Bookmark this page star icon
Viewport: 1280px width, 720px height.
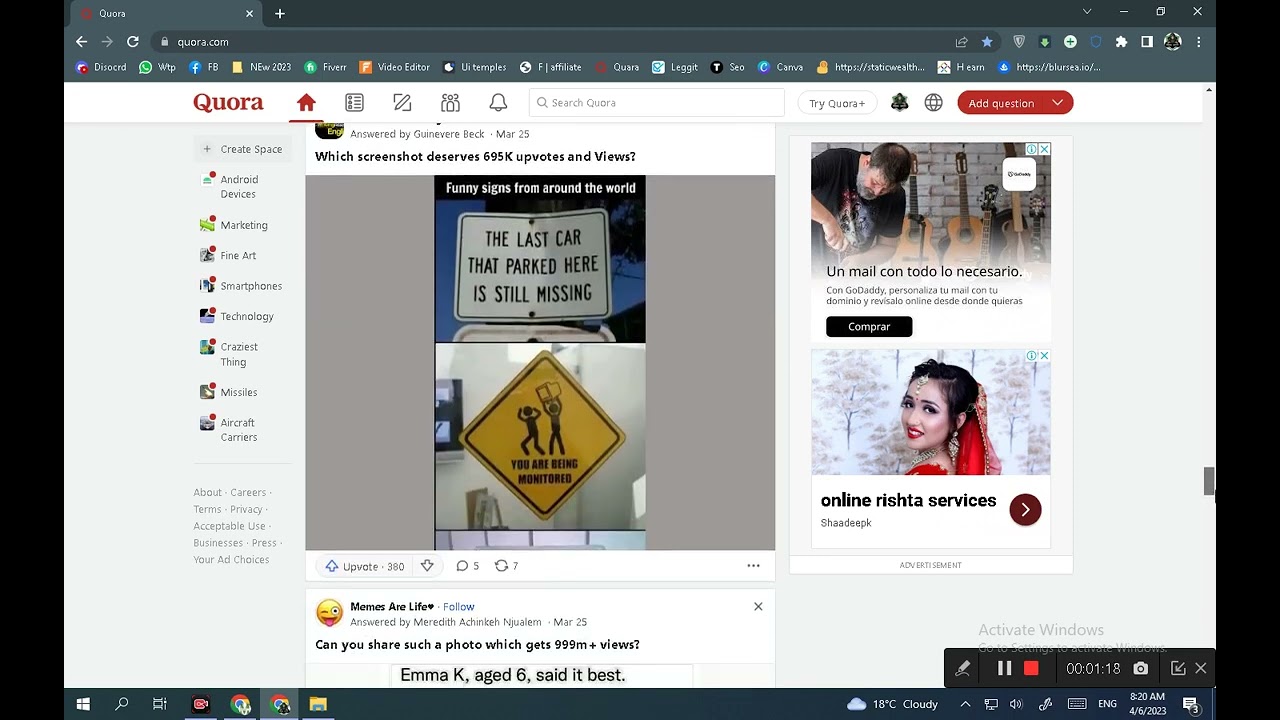pos(987,42)
